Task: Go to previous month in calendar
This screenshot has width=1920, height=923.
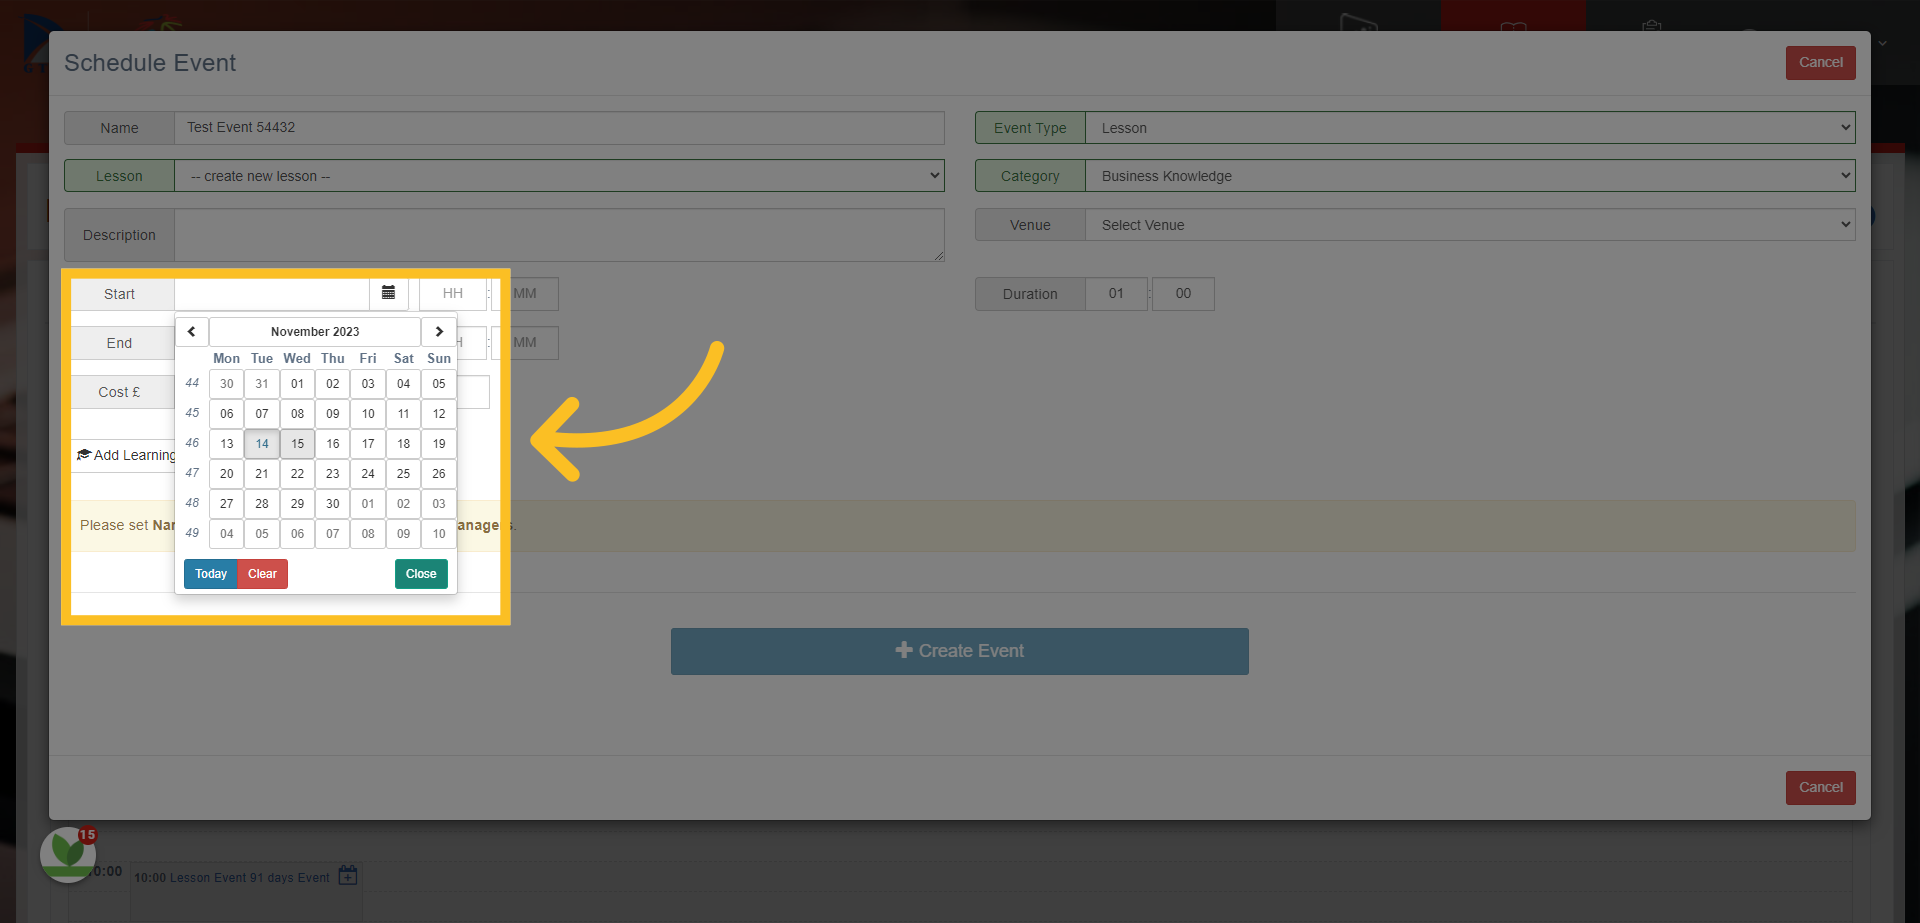Action: point(192,332)
